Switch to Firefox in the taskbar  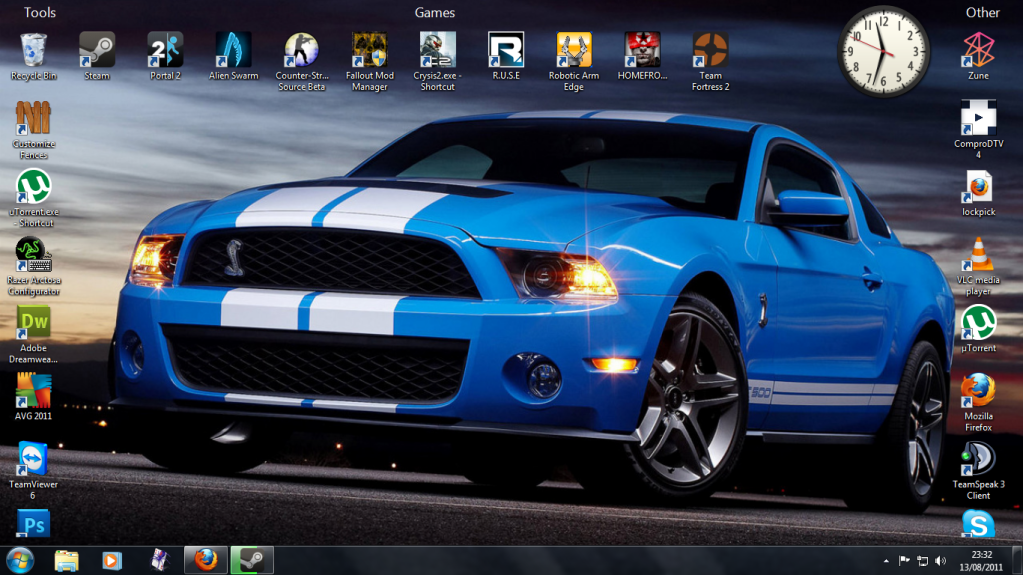(206, 559)
